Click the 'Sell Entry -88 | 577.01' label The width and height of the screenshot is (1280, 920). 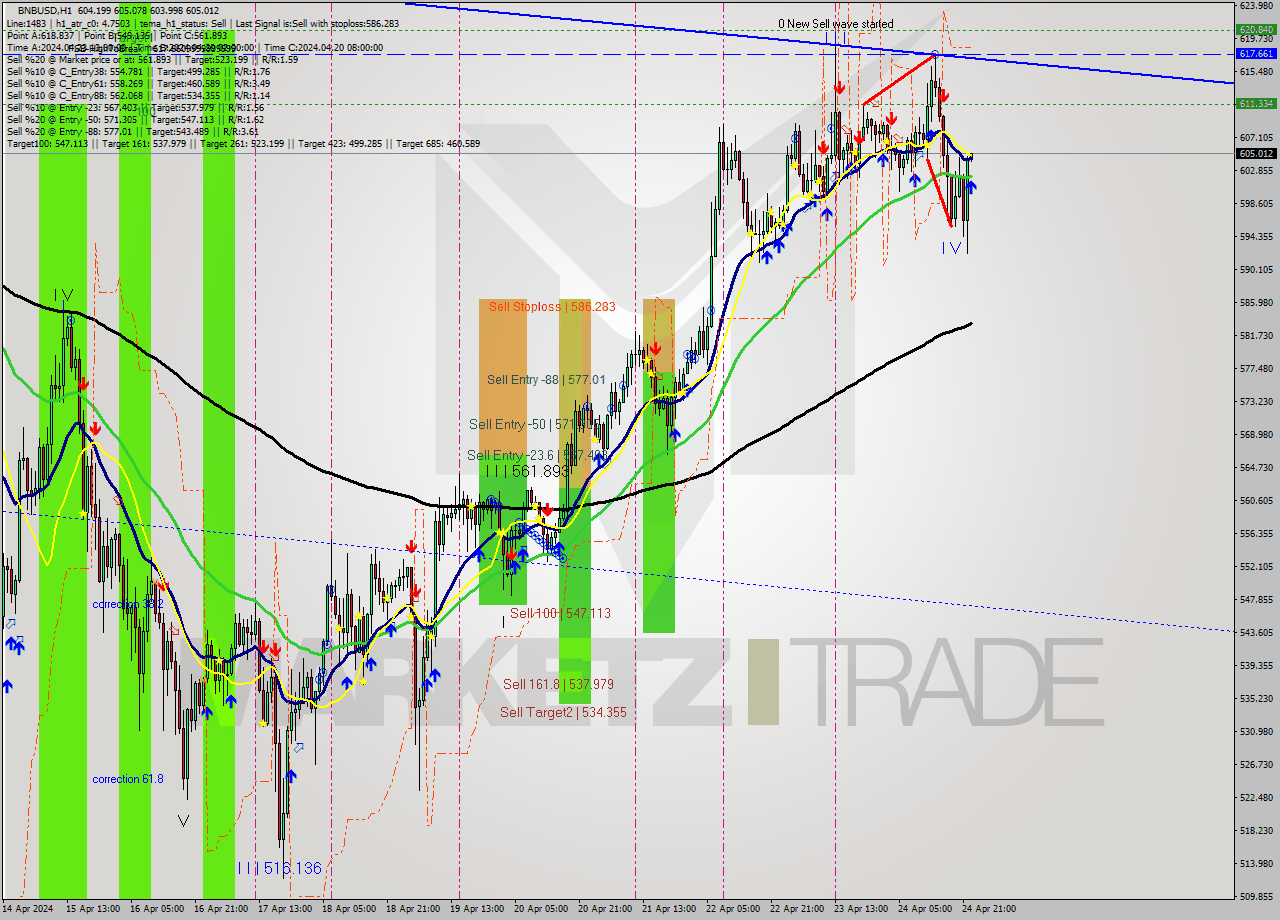[x=546, y=380]
